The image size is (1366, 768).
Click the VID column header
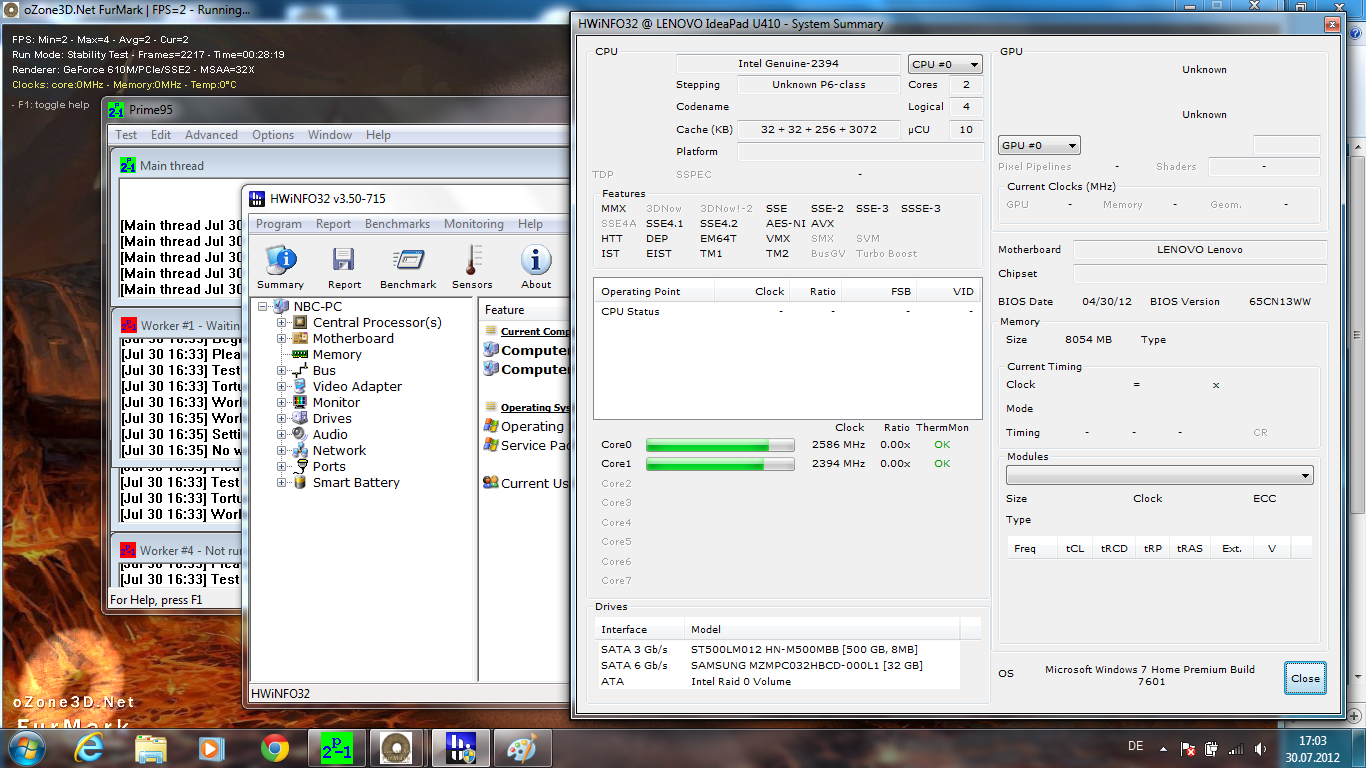coord(948,291)
